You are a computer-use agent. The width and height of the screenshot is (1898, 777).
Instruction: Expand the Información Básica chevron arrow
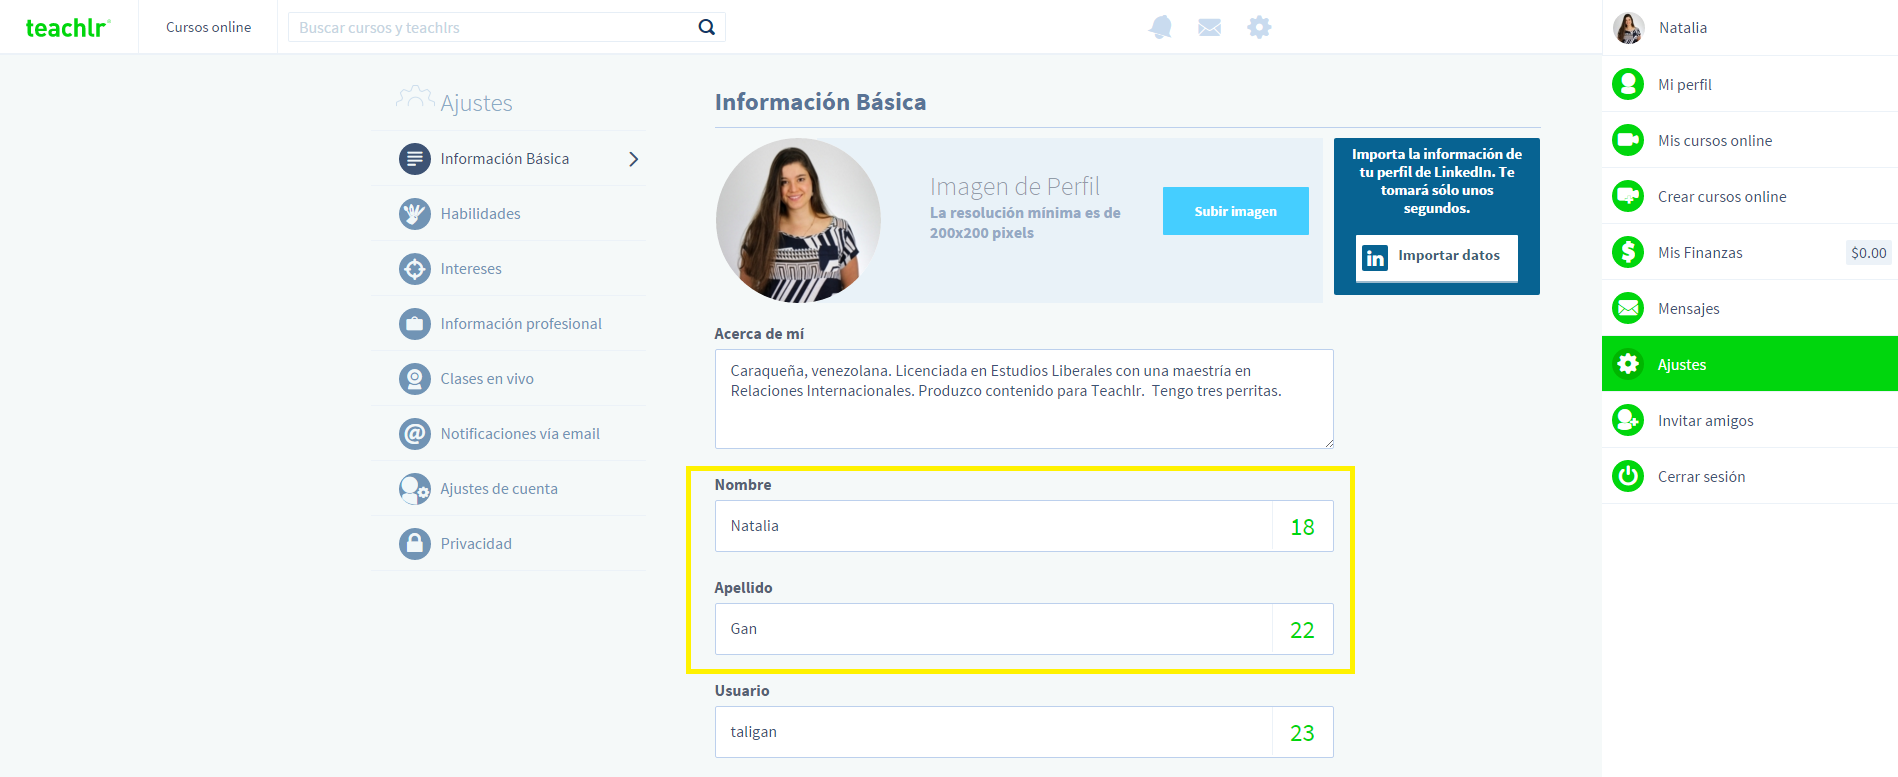tap(633, 159)
